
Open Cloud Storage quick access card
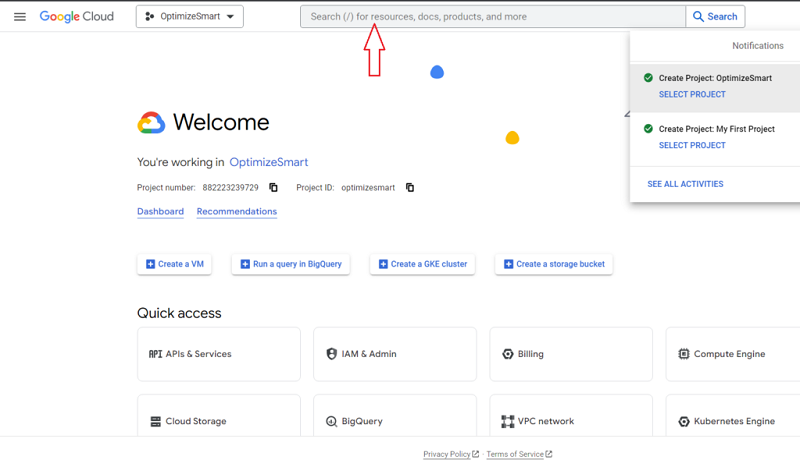tap(219, 415)
